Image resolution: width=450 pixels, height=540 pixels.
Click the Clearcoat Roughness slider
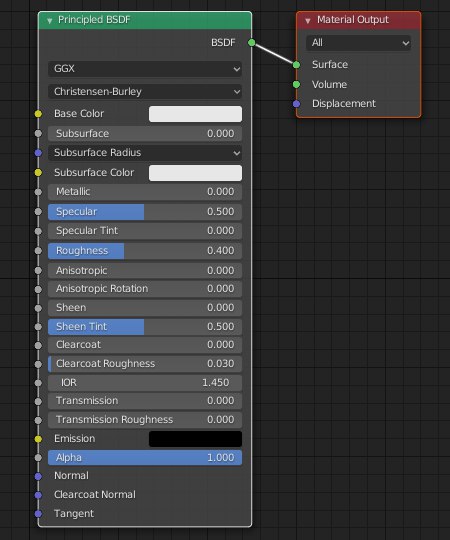pyautogui.click(x=145, y=364)
